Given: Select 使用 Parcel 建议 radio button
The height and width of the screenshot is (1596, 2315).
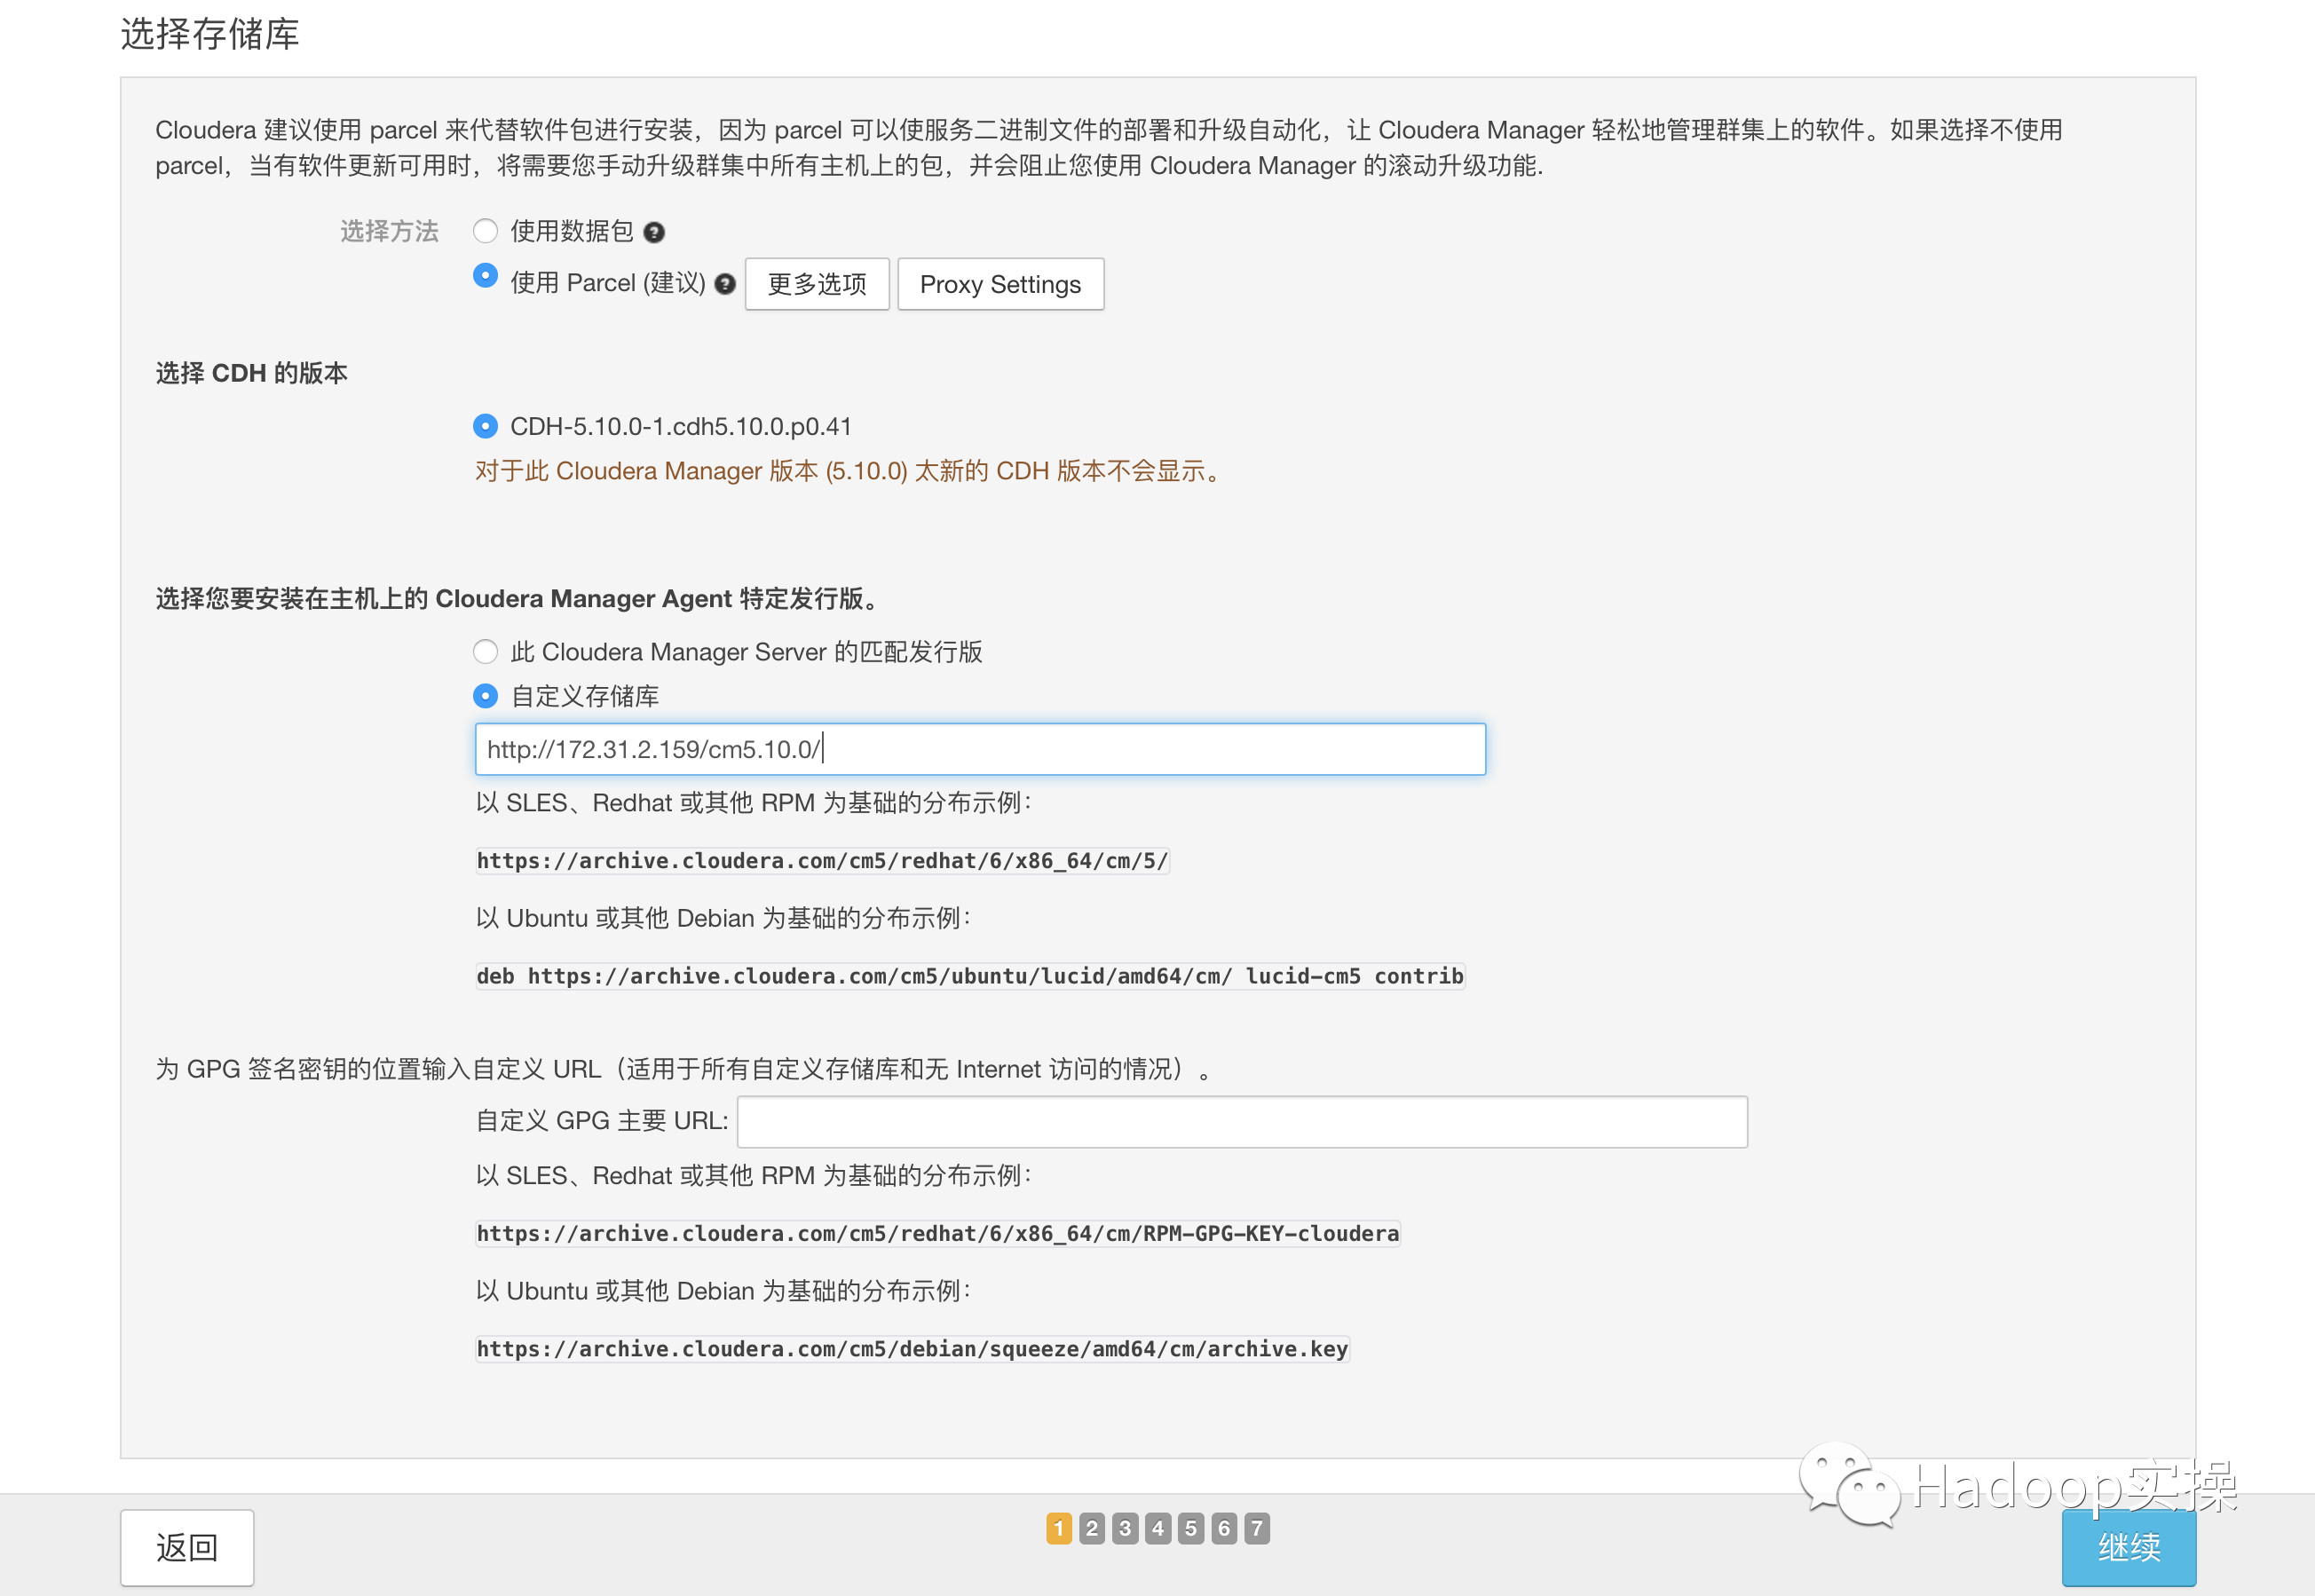Looking at the screenshot, I should click(x=486, y=283).
